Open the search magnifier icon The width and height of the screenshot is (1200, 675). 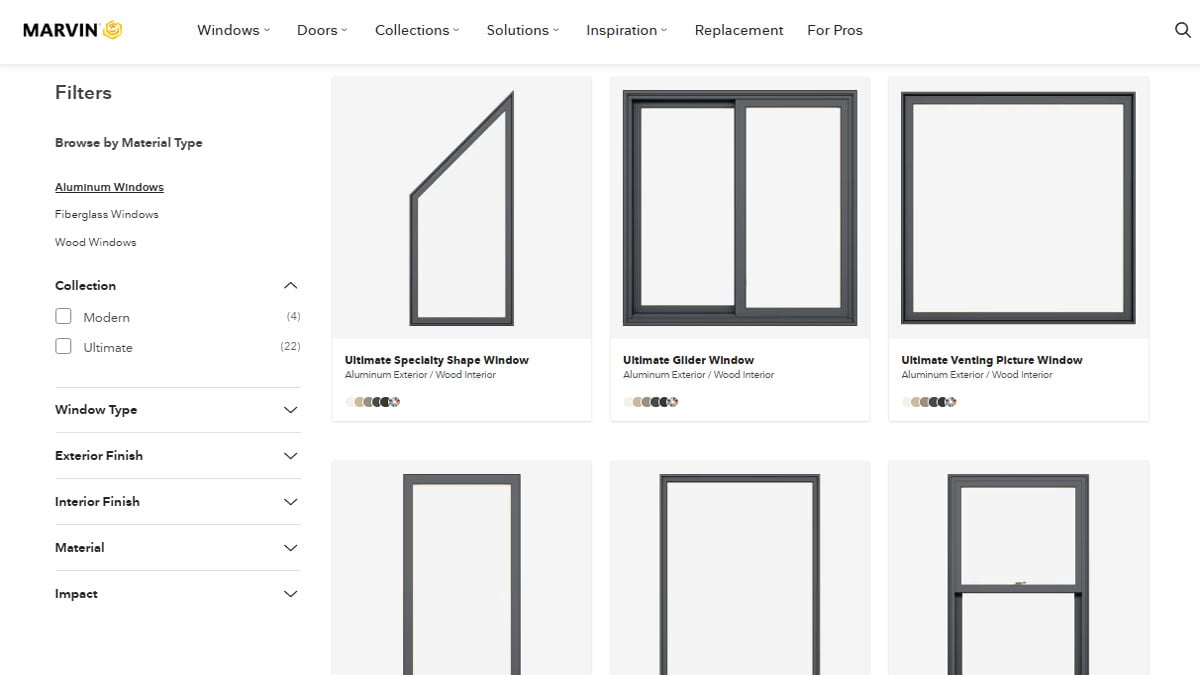tap(1182, 30)
